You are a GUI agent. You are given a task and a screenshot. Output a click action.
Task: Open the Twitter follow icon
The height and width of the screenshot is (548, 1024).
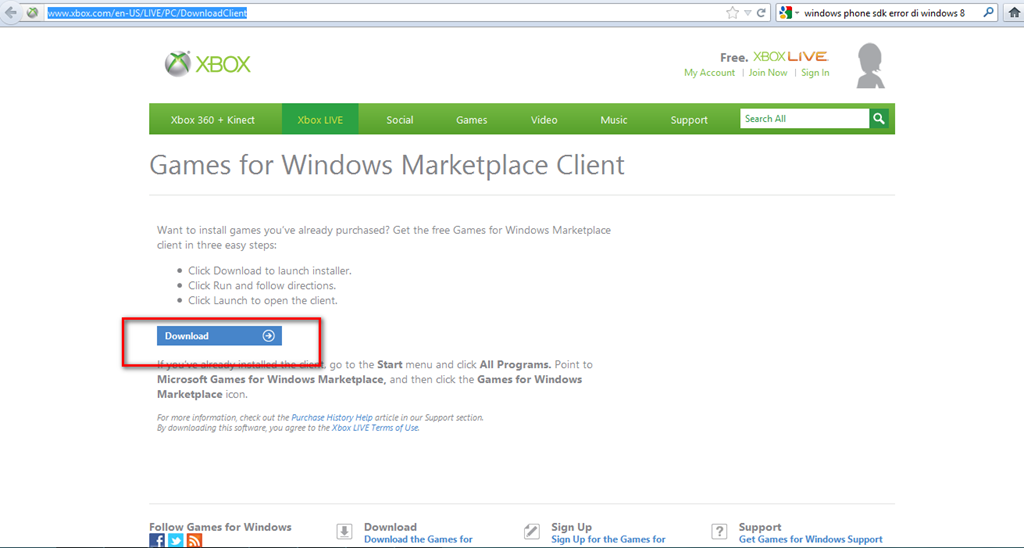176,540
